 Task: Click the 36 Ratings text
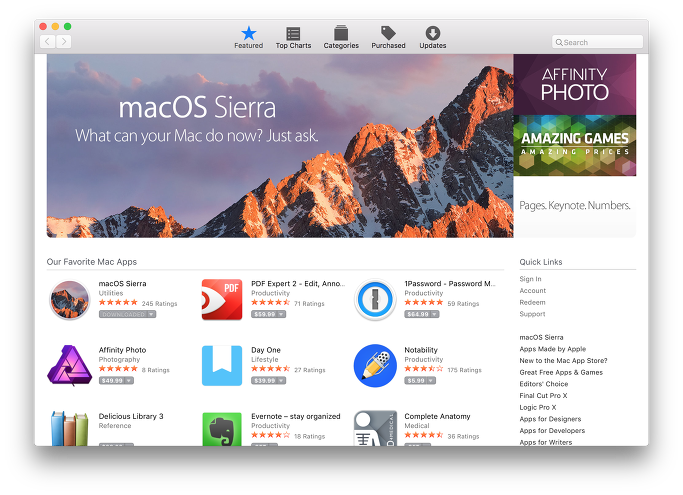tap(463, 436)
